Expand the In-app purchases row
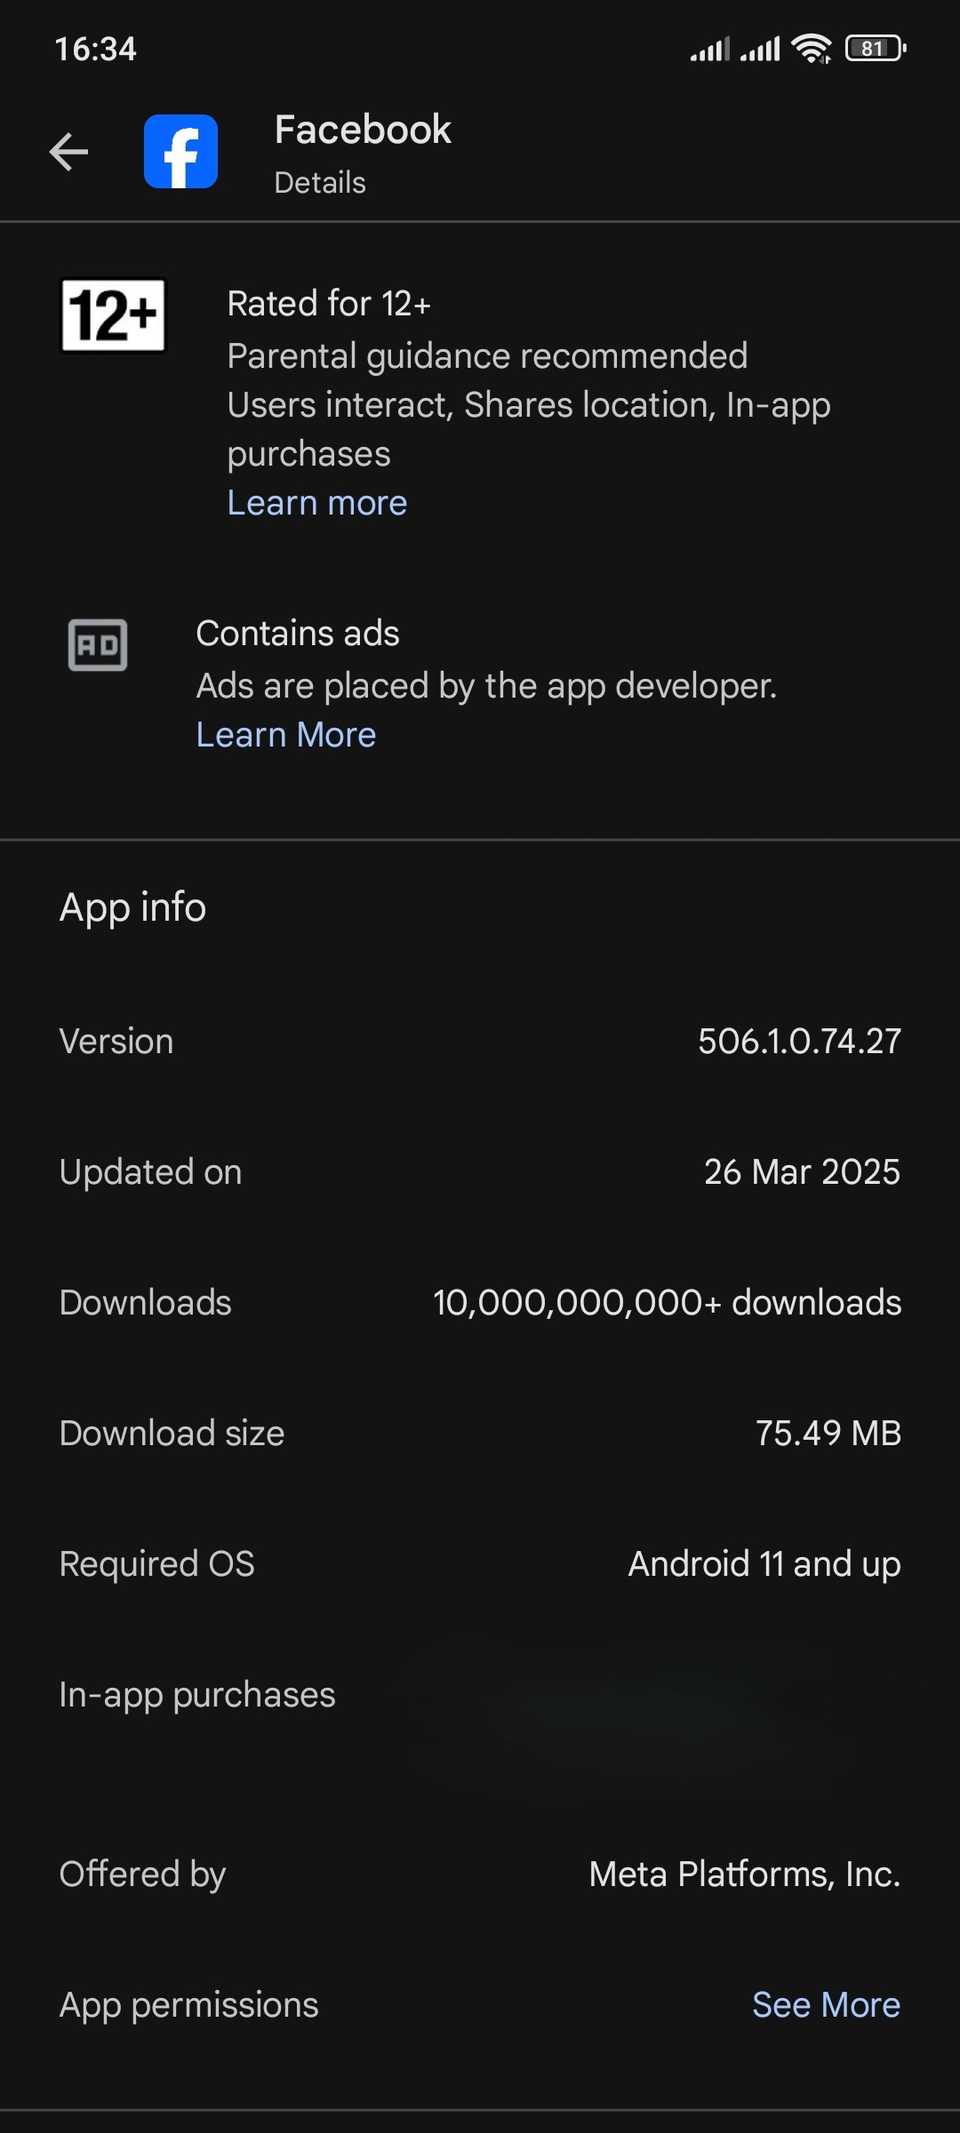This screenshot has height=2133, width=960. tap(197, 1693)
